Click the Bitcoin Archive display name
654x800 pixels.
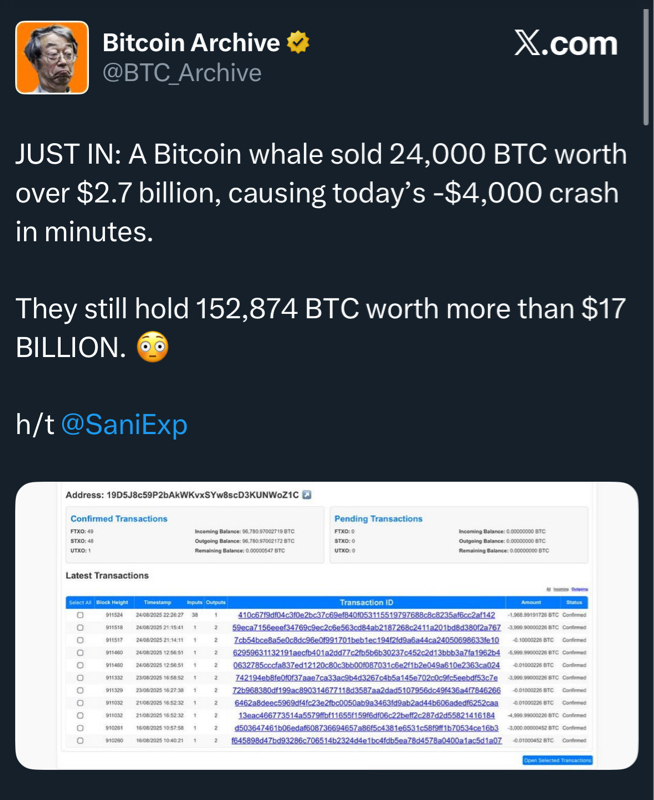coord(191,43)
